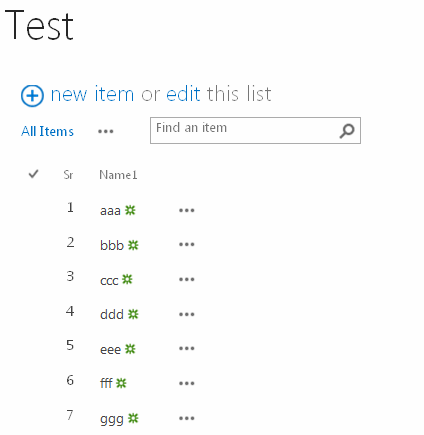Click the plus circle new item icon
This screenshot has height=435, width=424.
[32, 96]
